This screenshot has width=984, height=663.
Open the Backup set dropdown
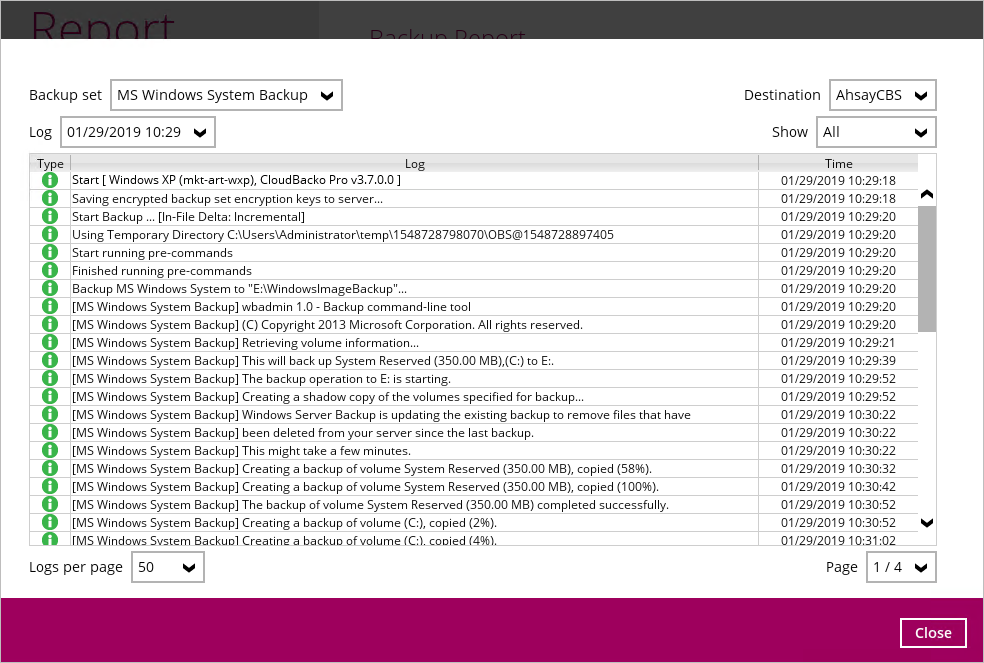click(x=226, y=94)
